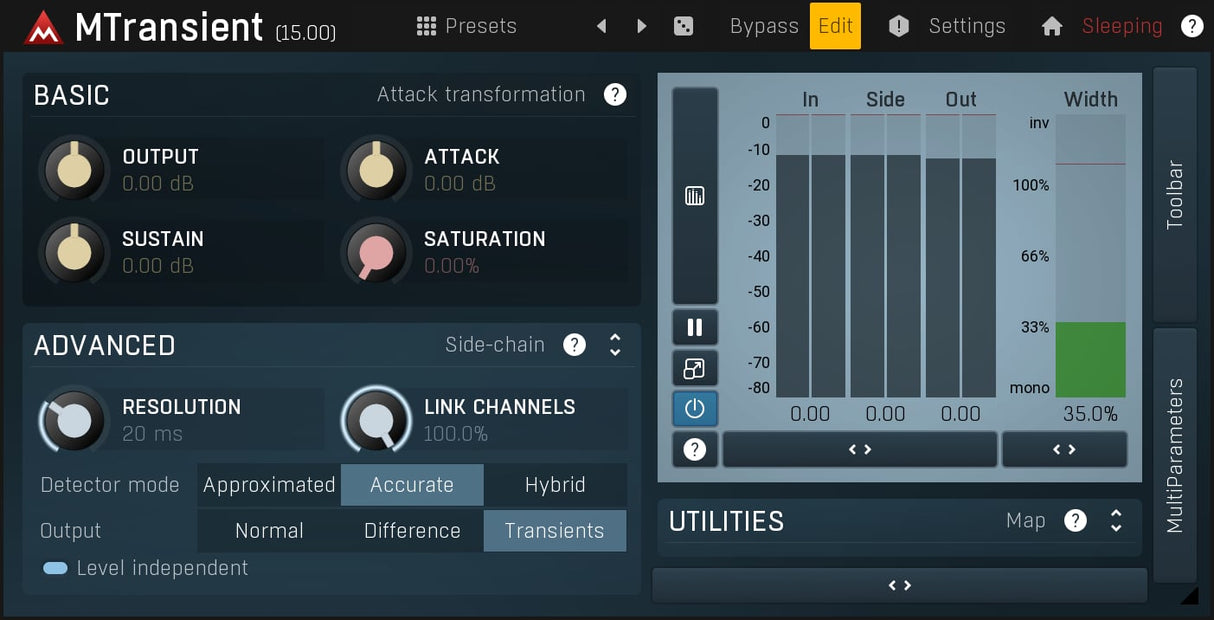Open the Toolbar side tab
Screen dimensions: 1214x620
(1175, 195)
